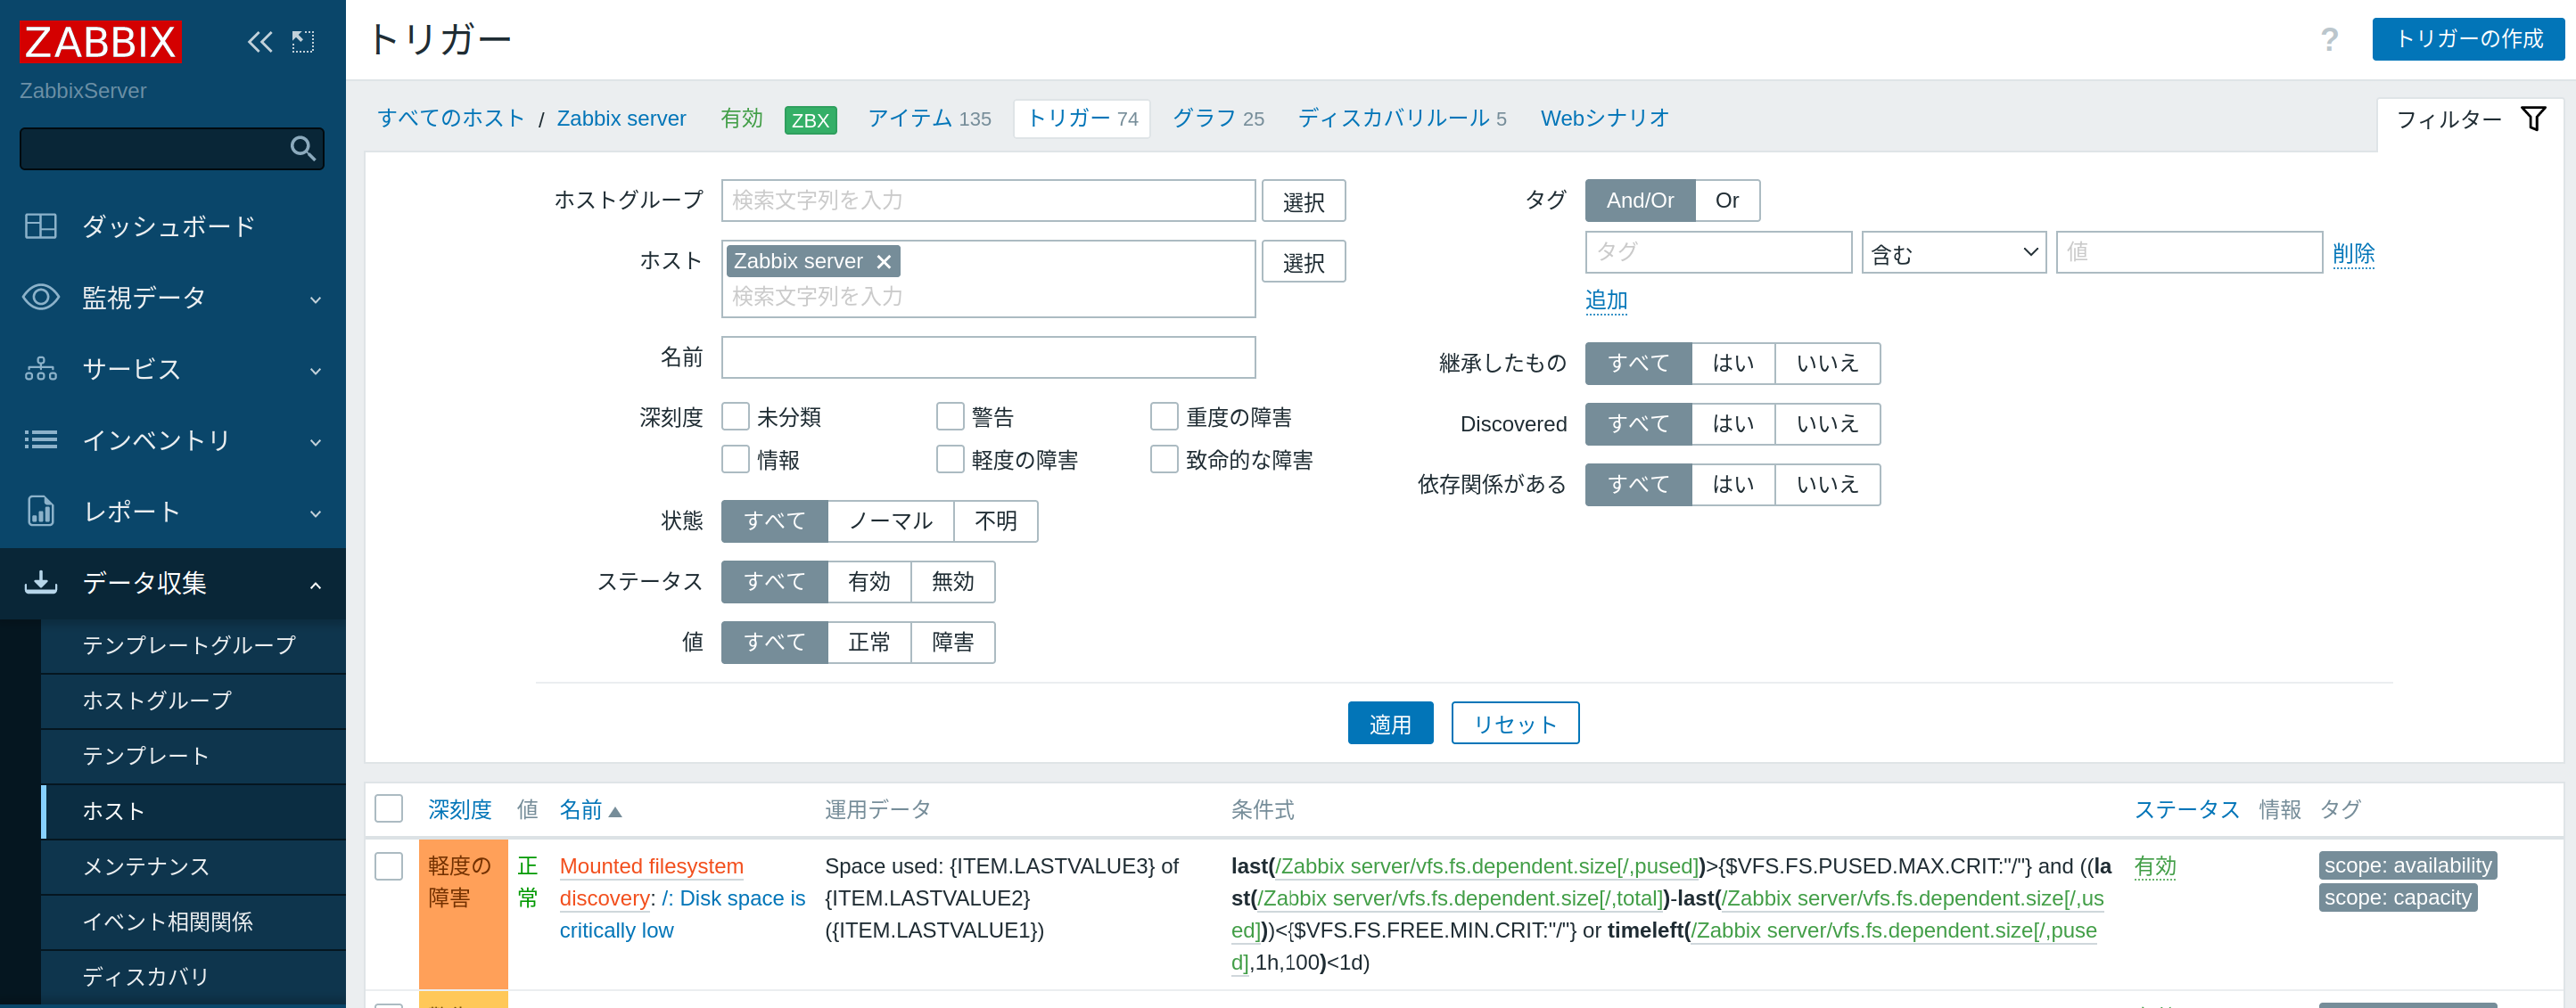The image size is (2576, 1008).
Task: Click the Zabbix logo
Action: tap(100, 42)
